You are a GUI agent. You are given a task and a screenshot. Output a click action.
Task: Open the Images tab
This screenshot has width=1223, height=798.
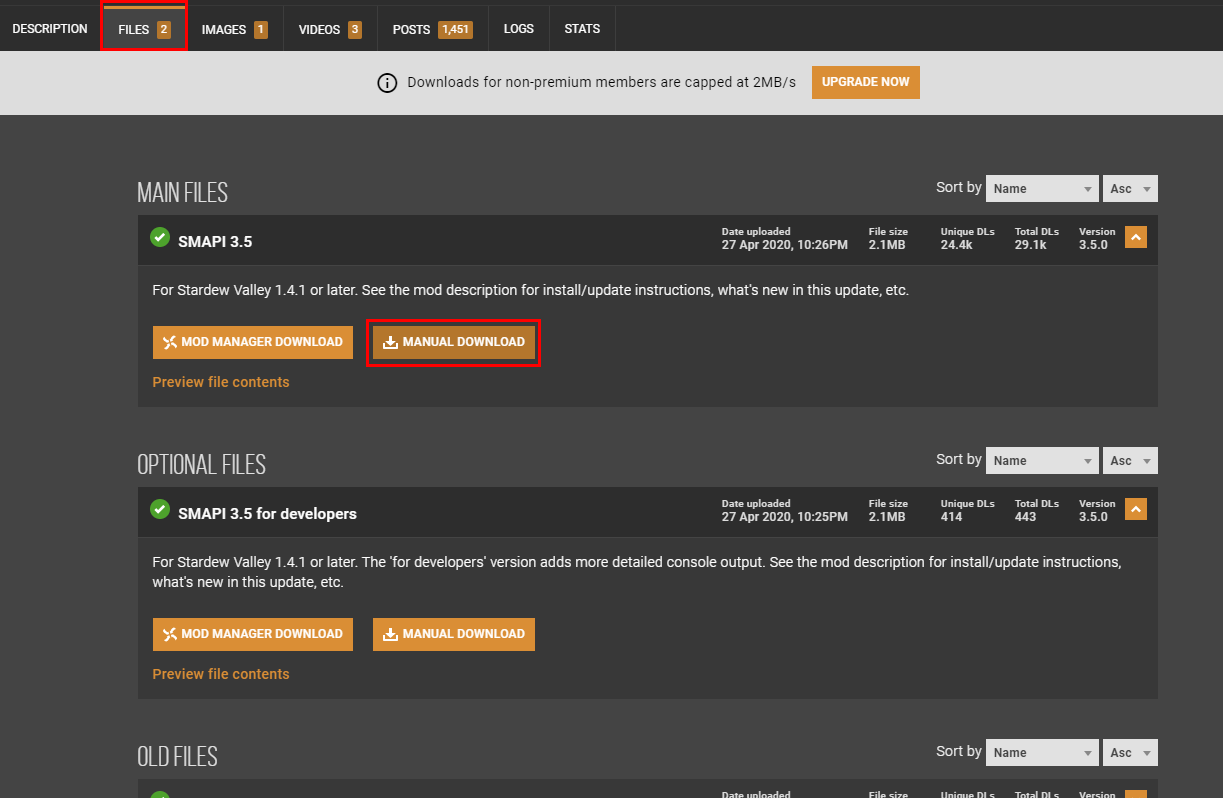point(234,30)
